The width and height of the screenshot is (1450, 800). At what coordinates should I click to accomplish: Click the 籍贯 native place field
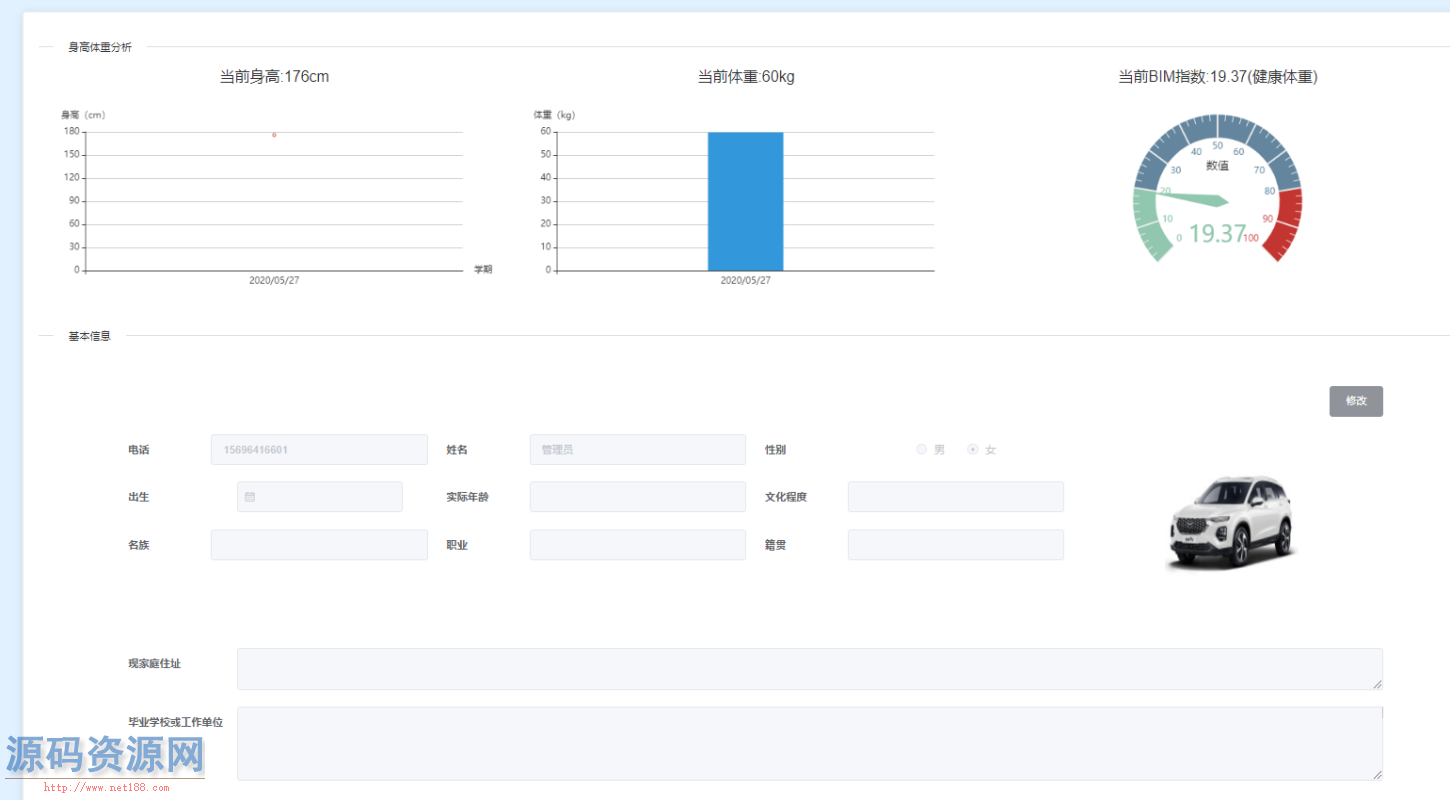pos(955,545)
